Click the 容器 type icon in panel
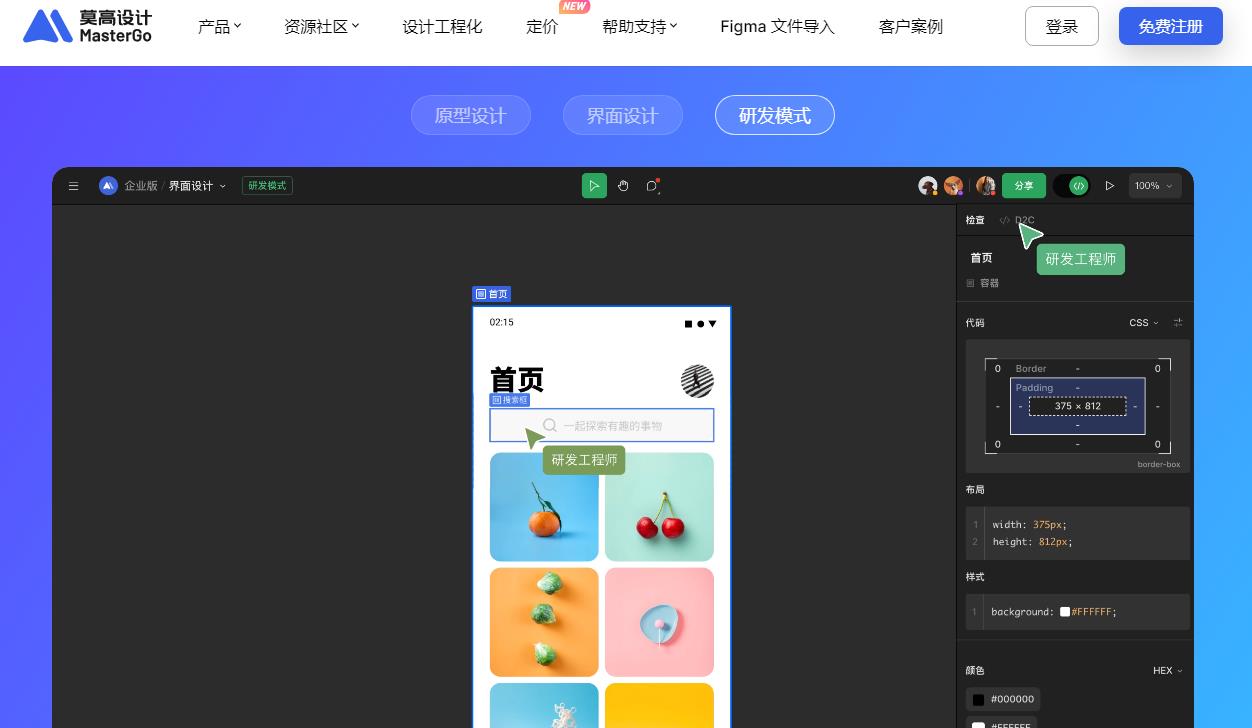The image size is (1252, 728). (970, 283)
